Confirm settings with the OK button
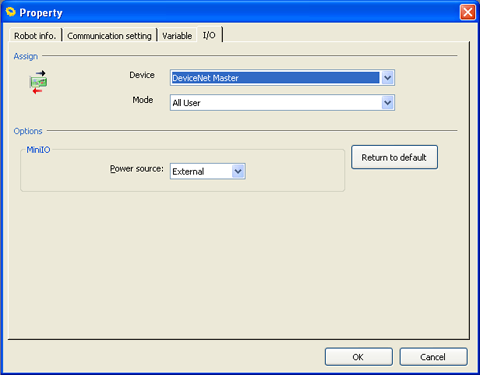The width and height of the screenshot is (480, 375). click(359, 357)
